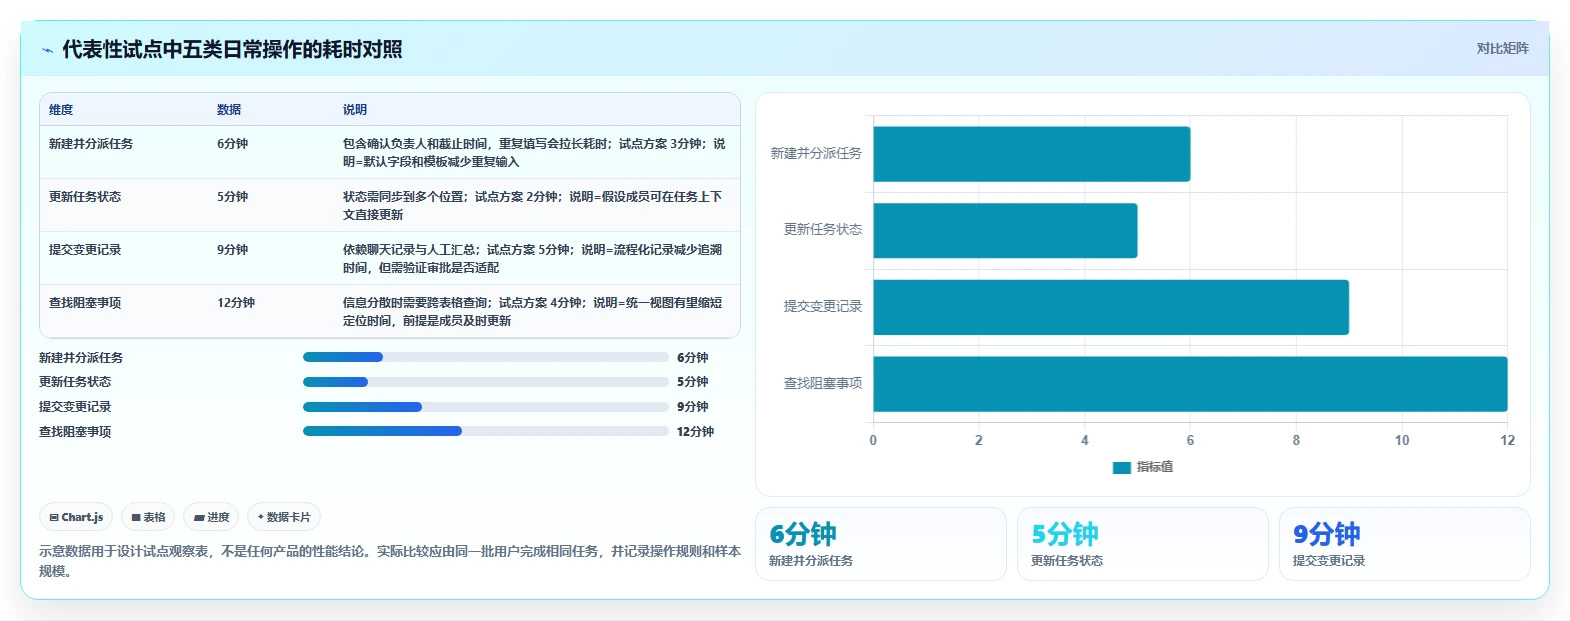Click the description mentioning 试点方案 4分钟
The image size is (1570, 621).
coord(533,312)
